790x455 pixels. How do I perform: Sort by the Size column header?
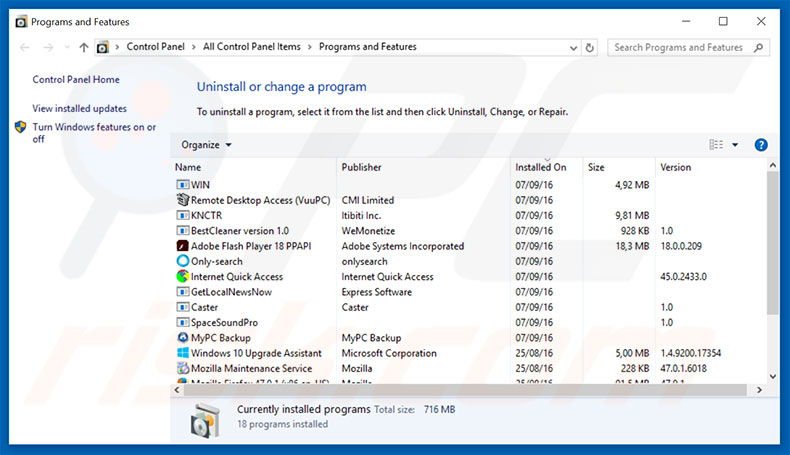click(x=596, y=167)
